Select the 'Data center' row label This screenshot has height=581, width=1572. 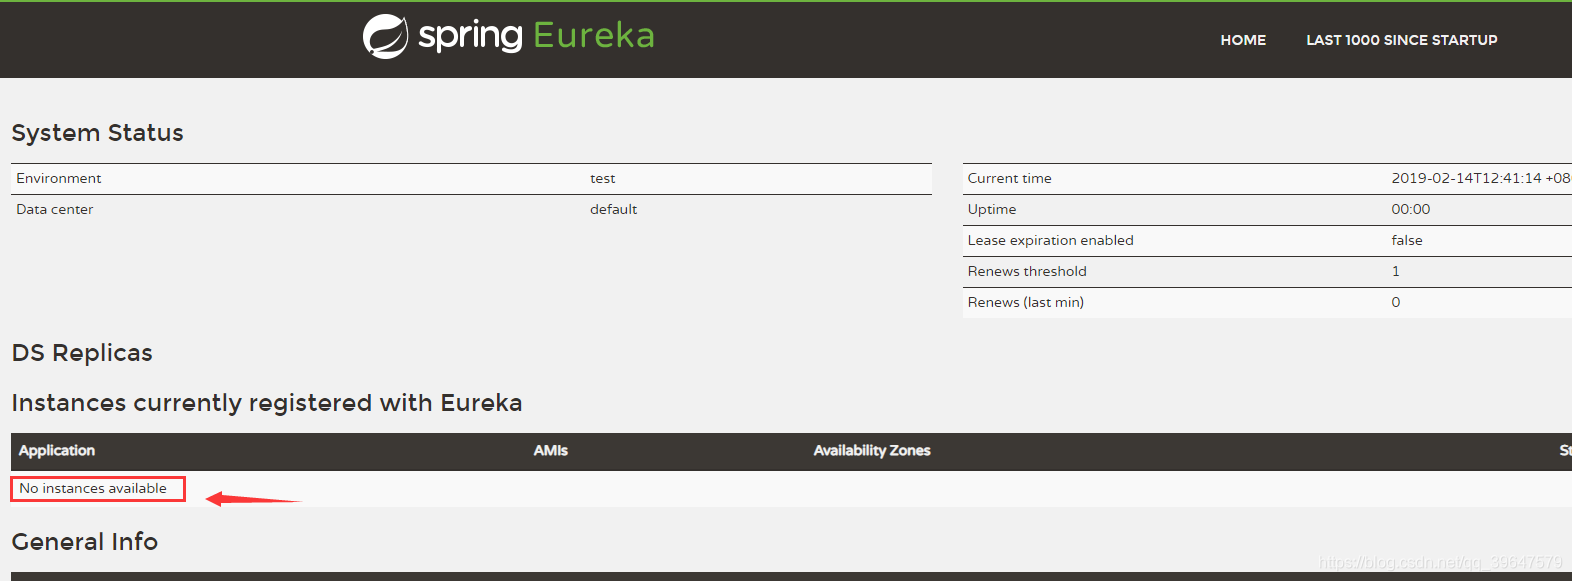[55, 209]
